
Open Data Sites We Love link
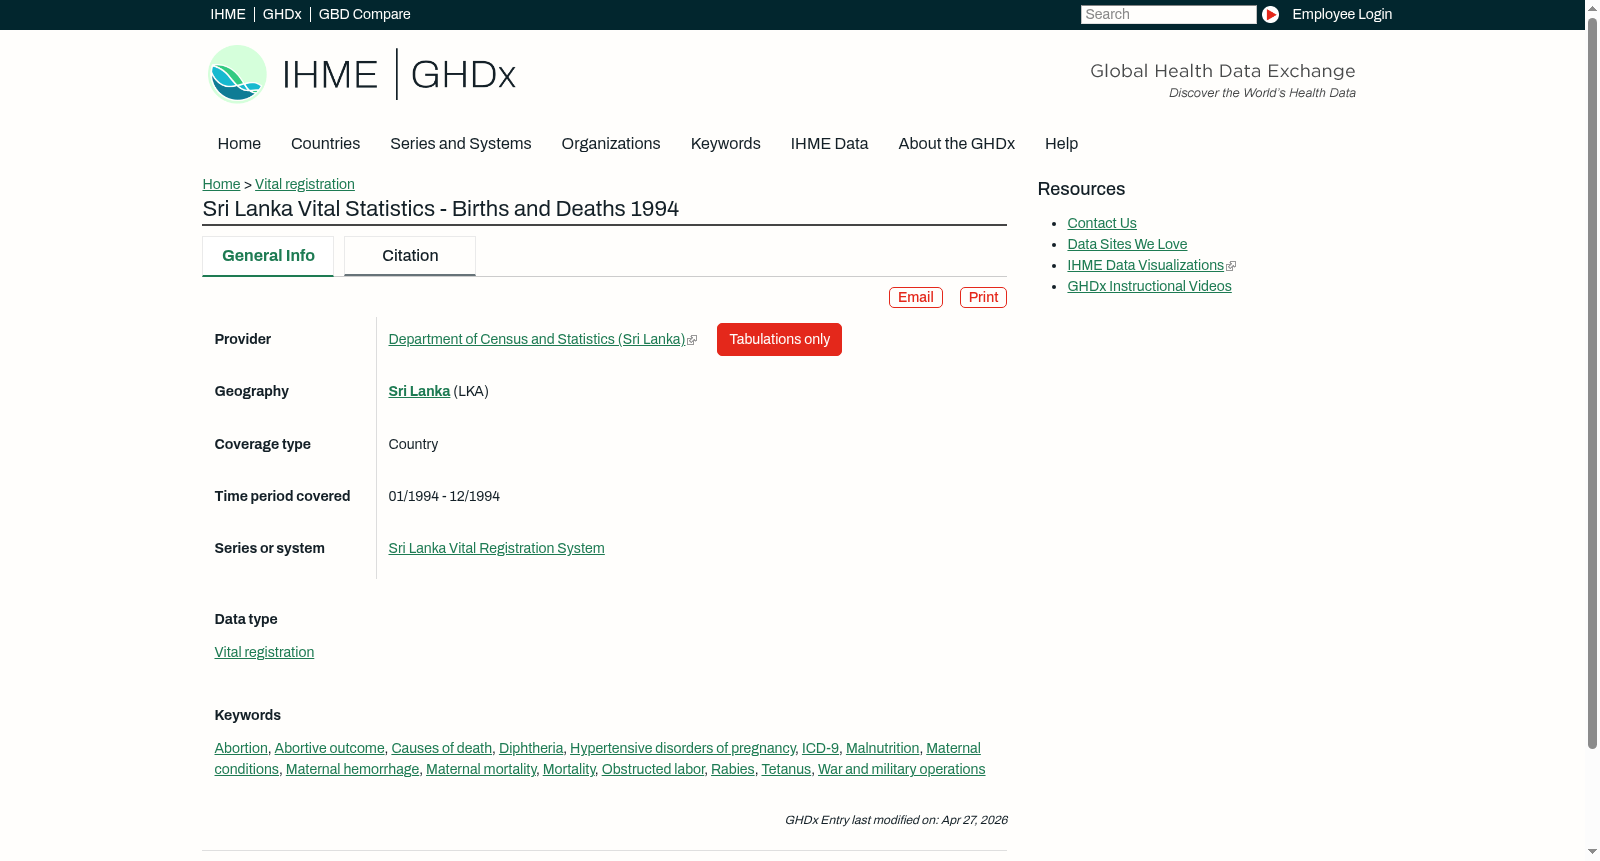click(1127, 244)
